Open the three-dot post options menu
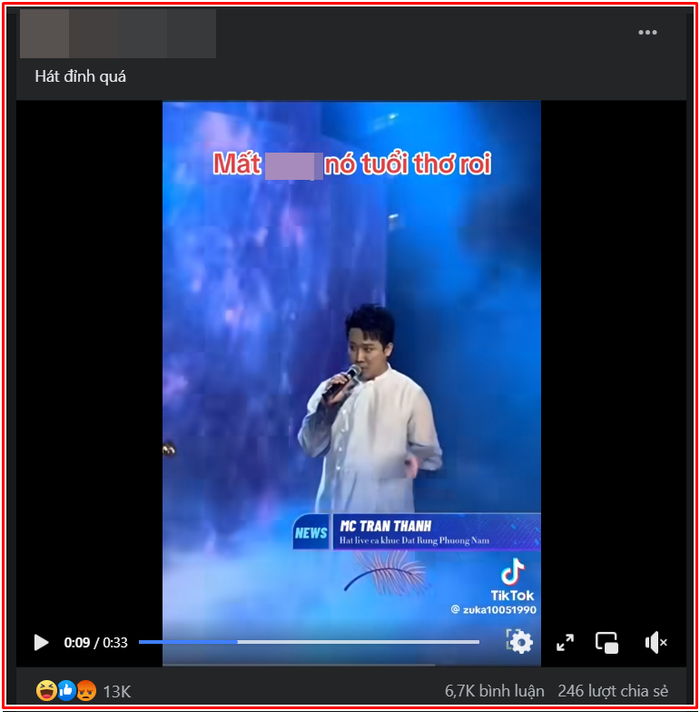The image size is (700, 712). [647, 32]
